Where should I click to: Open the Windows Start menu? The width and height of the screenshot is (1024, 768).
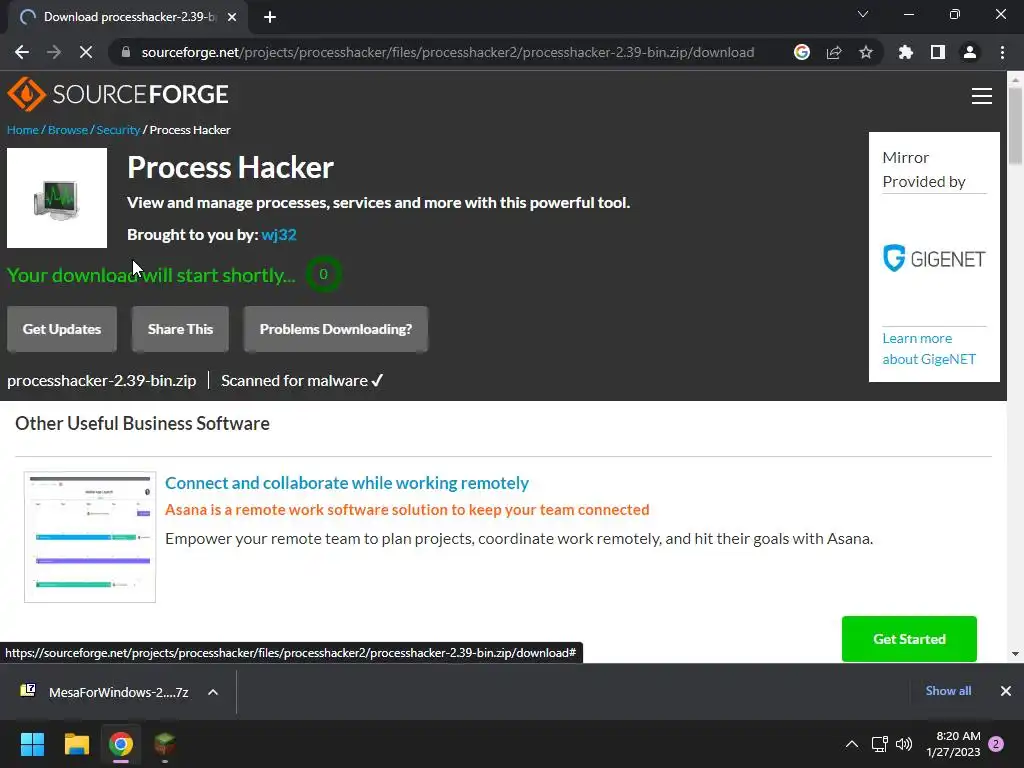[x=32, y=744]
